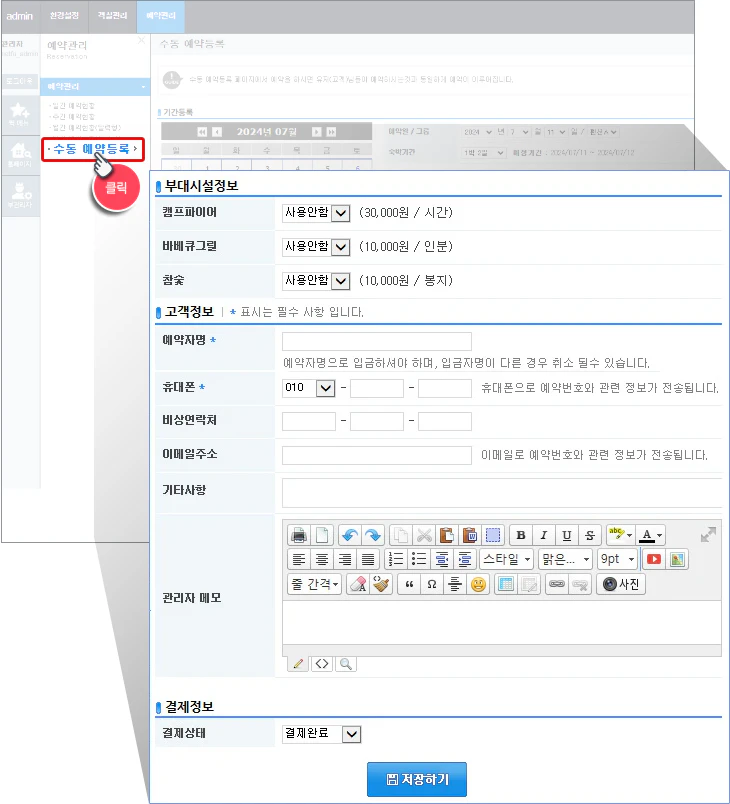Viewport: 730px width, 804px height.
Task: Maximize the memo editor with expand icon
Action: 708,535
